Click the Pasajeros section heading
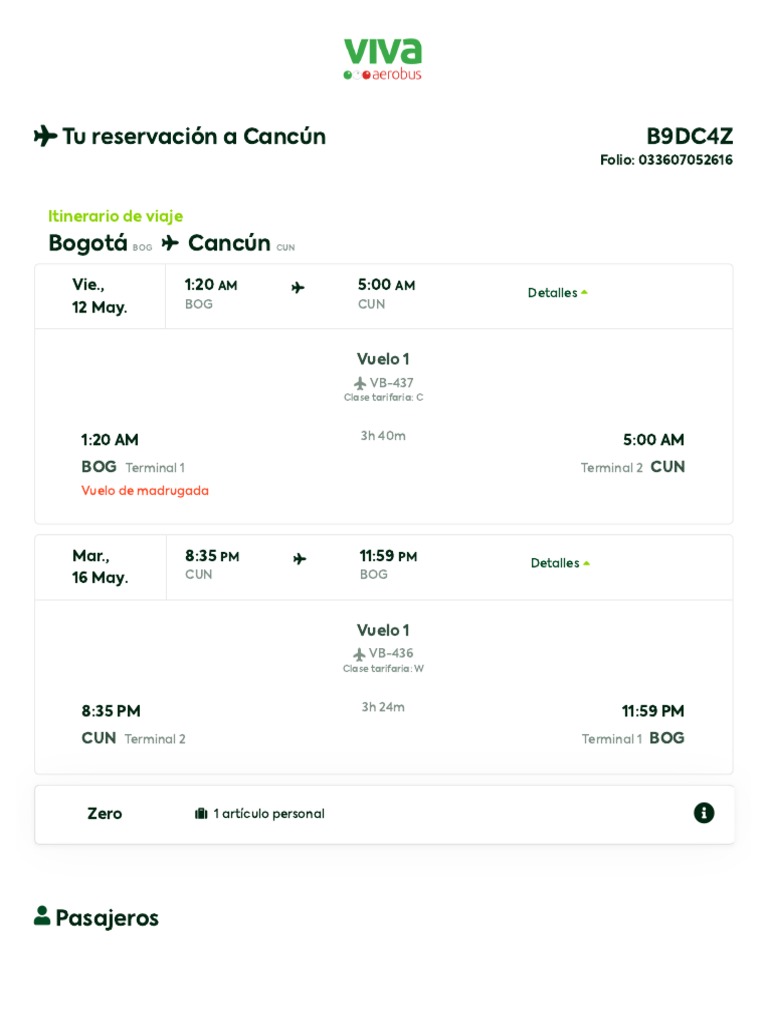Screen dimensions: 768x1024 [x=107, y=918]
